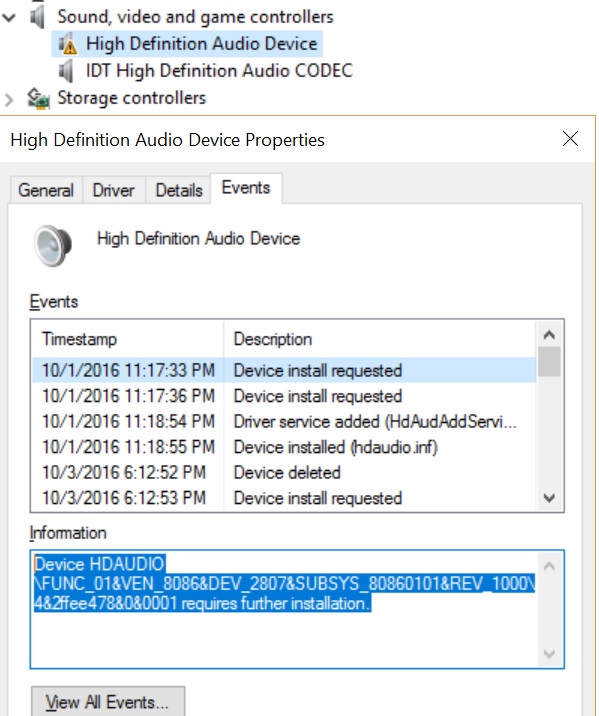Click the large speaker icon in Properties dialog

[53, 245]
